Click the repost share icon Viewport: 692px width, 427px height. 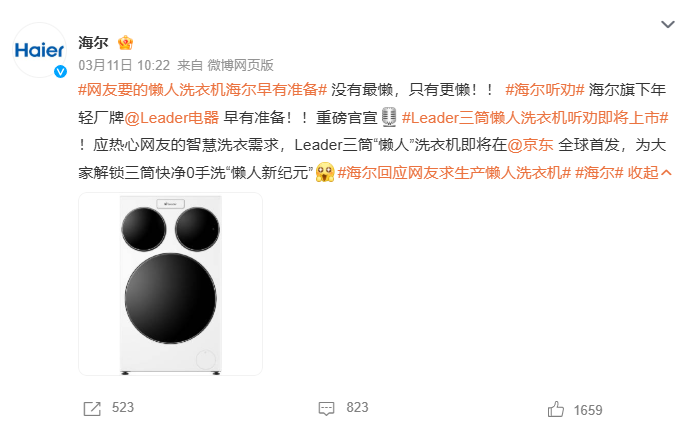[x=92, y=408]
